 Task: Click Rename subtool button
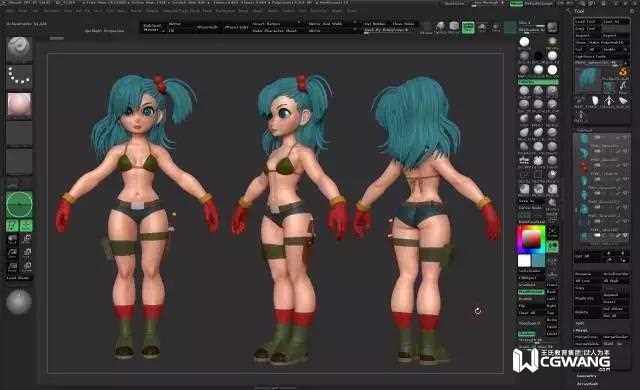tap(587, 274)
